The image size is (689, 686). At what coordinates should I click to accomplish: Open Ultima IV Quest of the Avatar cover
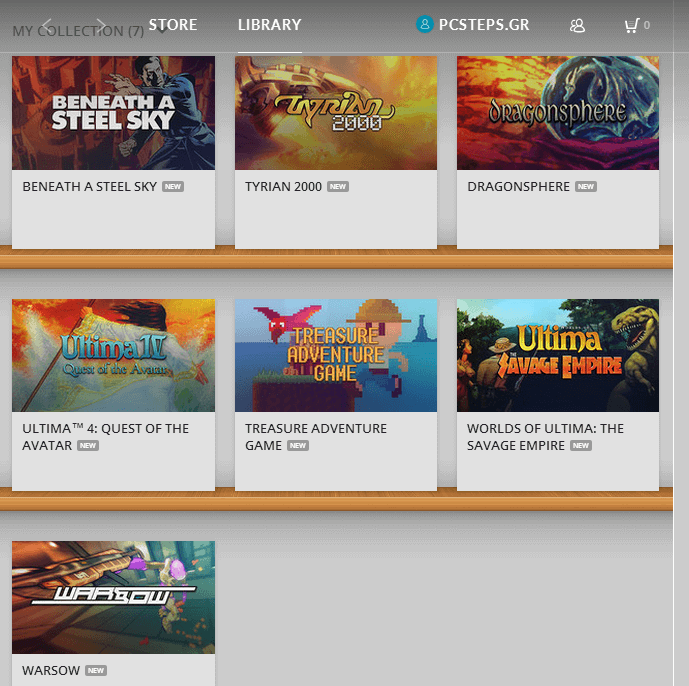click(113, 356)
